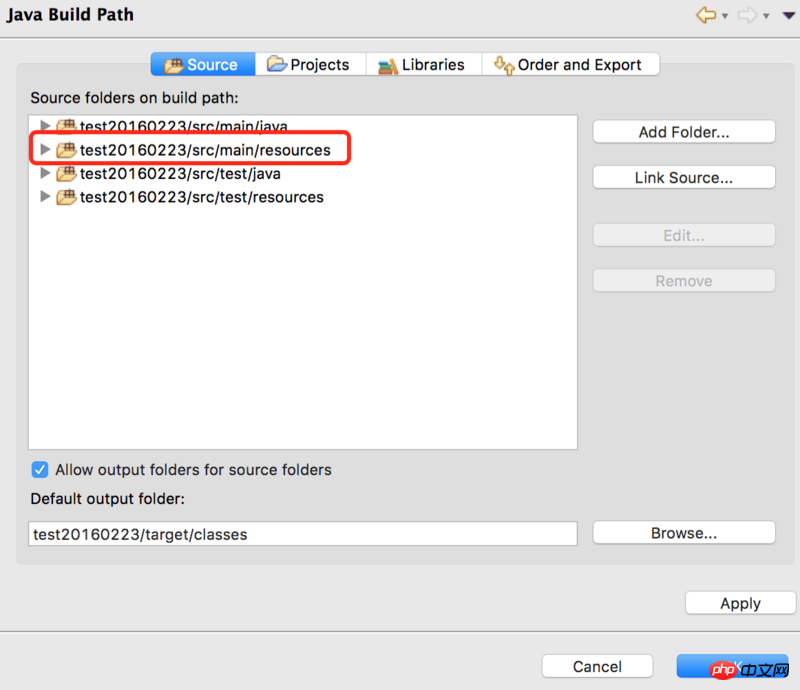The width and height of the screenshot is (800, 690).
Task: Switch to the Source tab
Action: [x=203, y=64]
